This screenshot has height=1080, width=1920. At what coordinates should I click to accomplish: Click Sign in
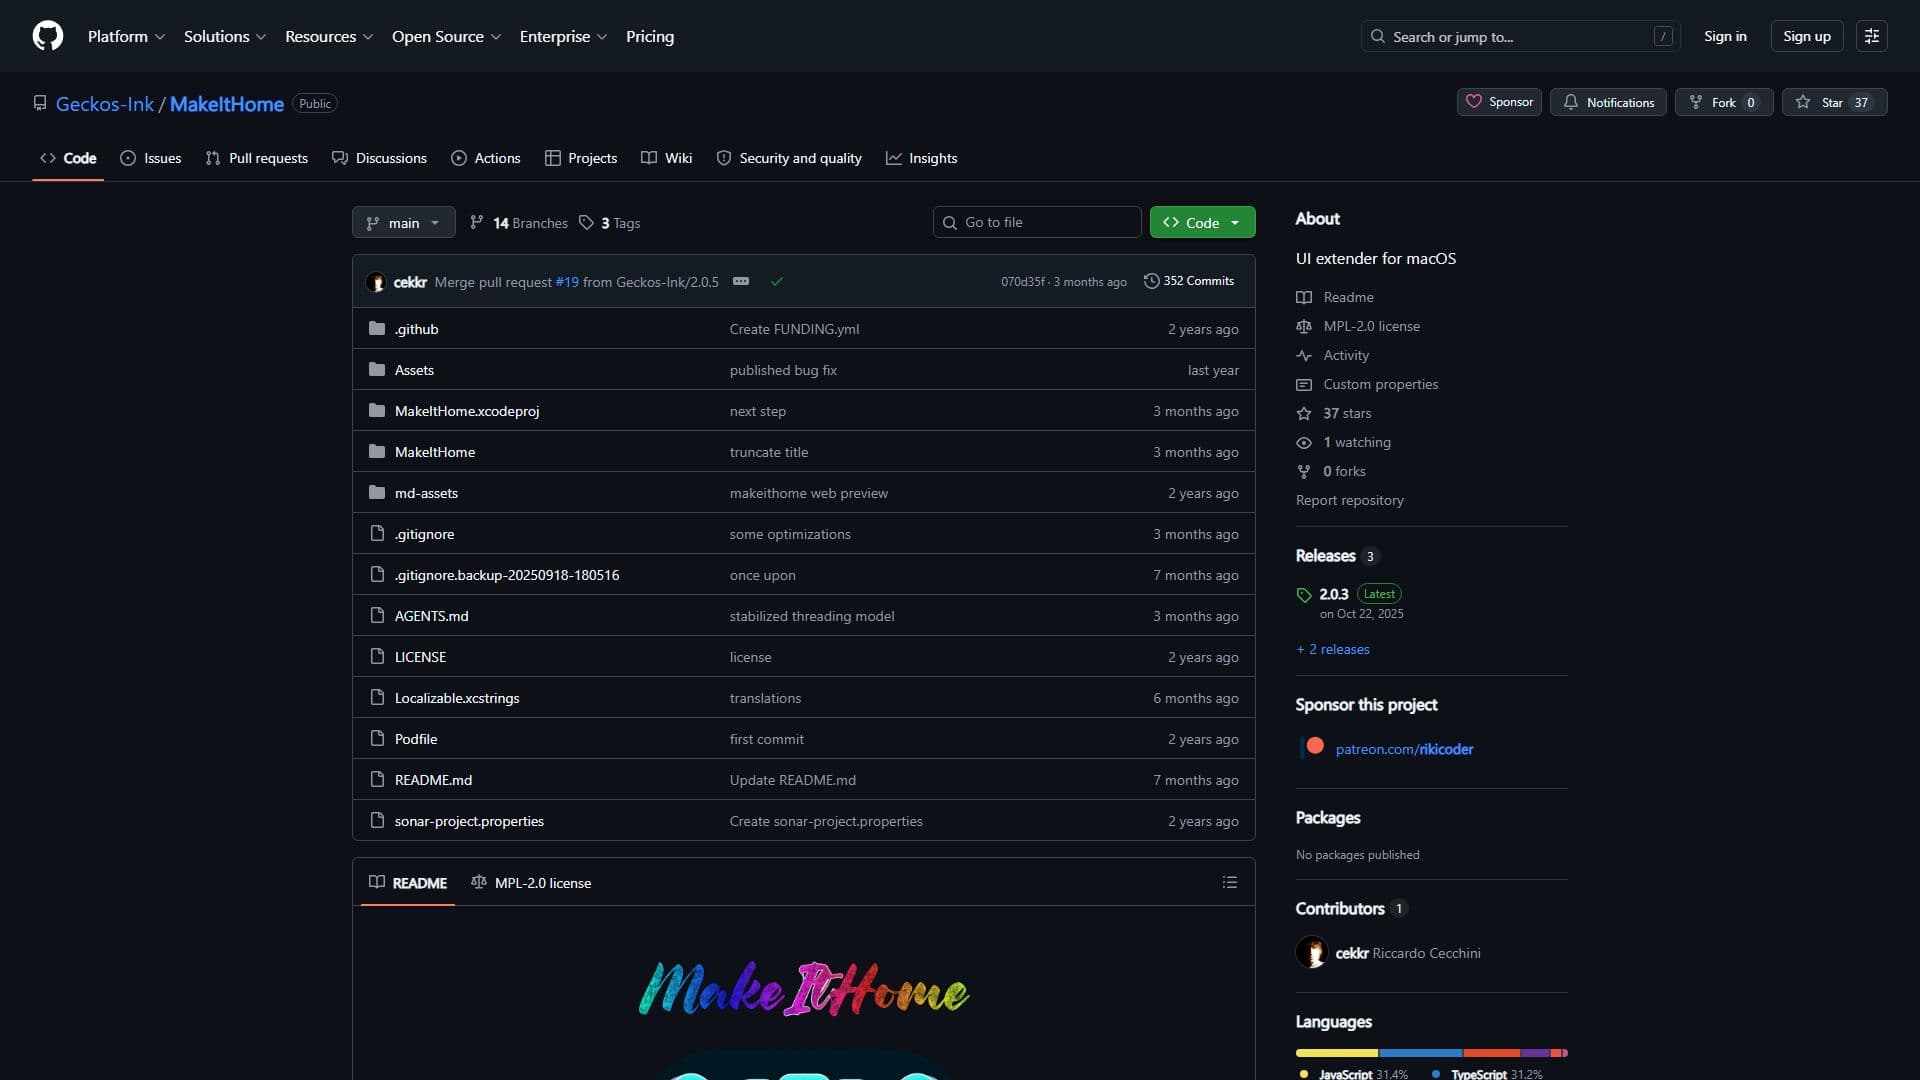[x=1725, y=36]
